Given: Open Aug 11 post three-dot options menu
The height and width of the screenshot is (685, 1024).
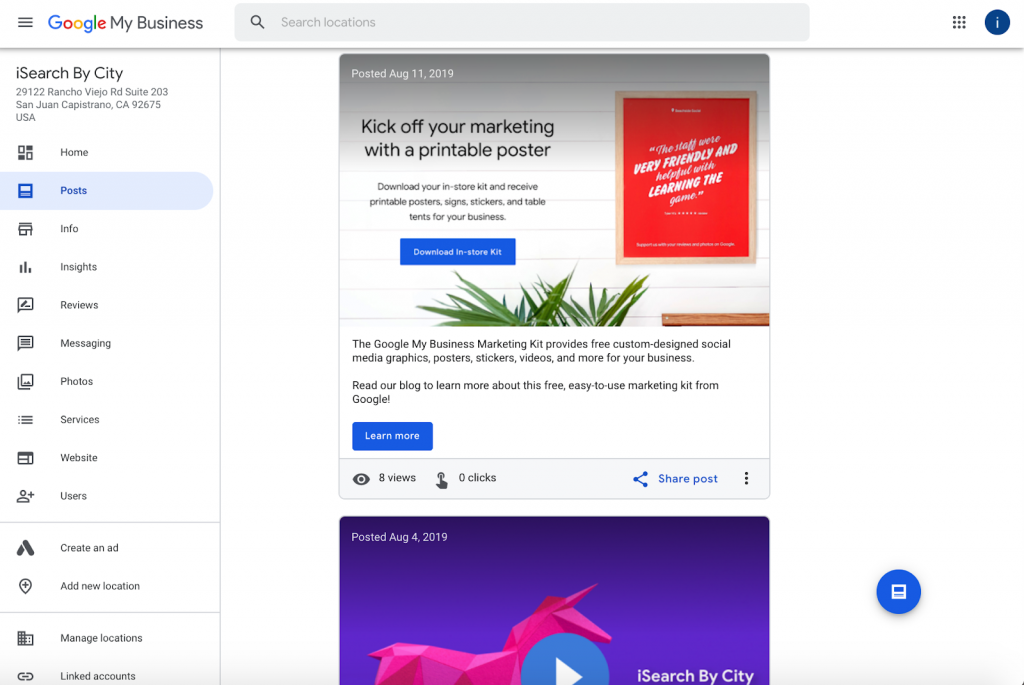Looking at the screenshot, I should click(746, 479).
